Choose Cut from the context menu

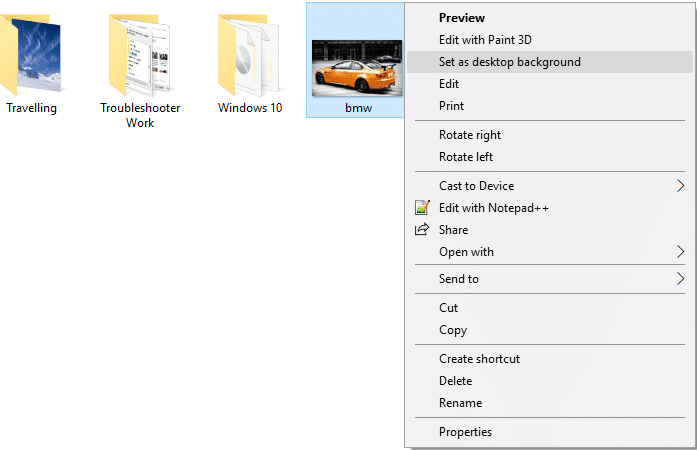550,308
